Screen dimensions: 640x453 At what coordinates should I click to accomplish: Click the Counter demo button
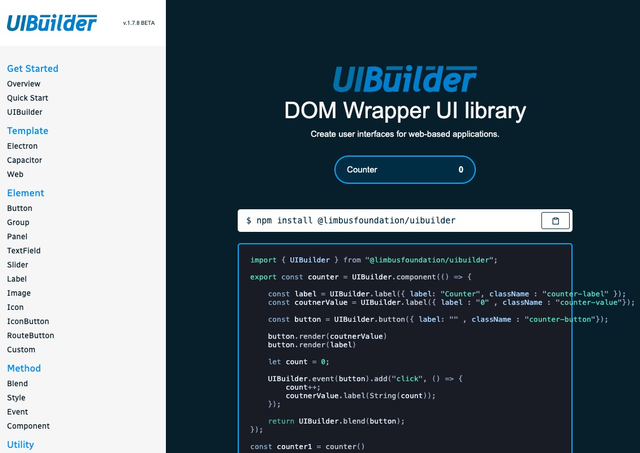click(405, 169)
